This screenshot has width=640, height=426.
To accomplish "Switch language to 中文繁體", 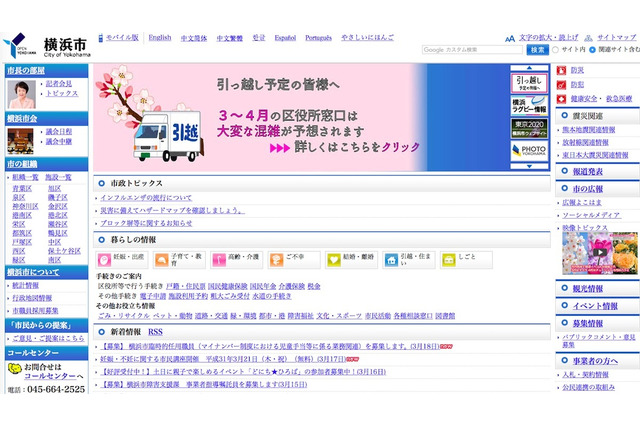I will coord(229,38).
